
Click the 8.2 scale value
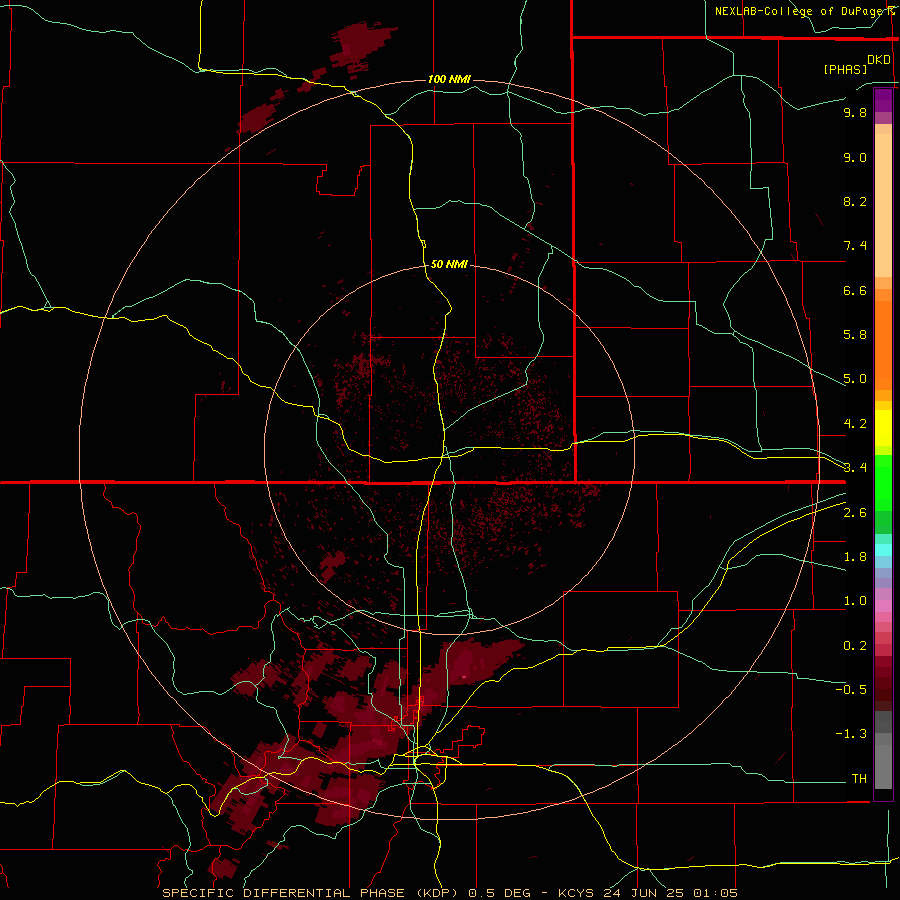855,201
